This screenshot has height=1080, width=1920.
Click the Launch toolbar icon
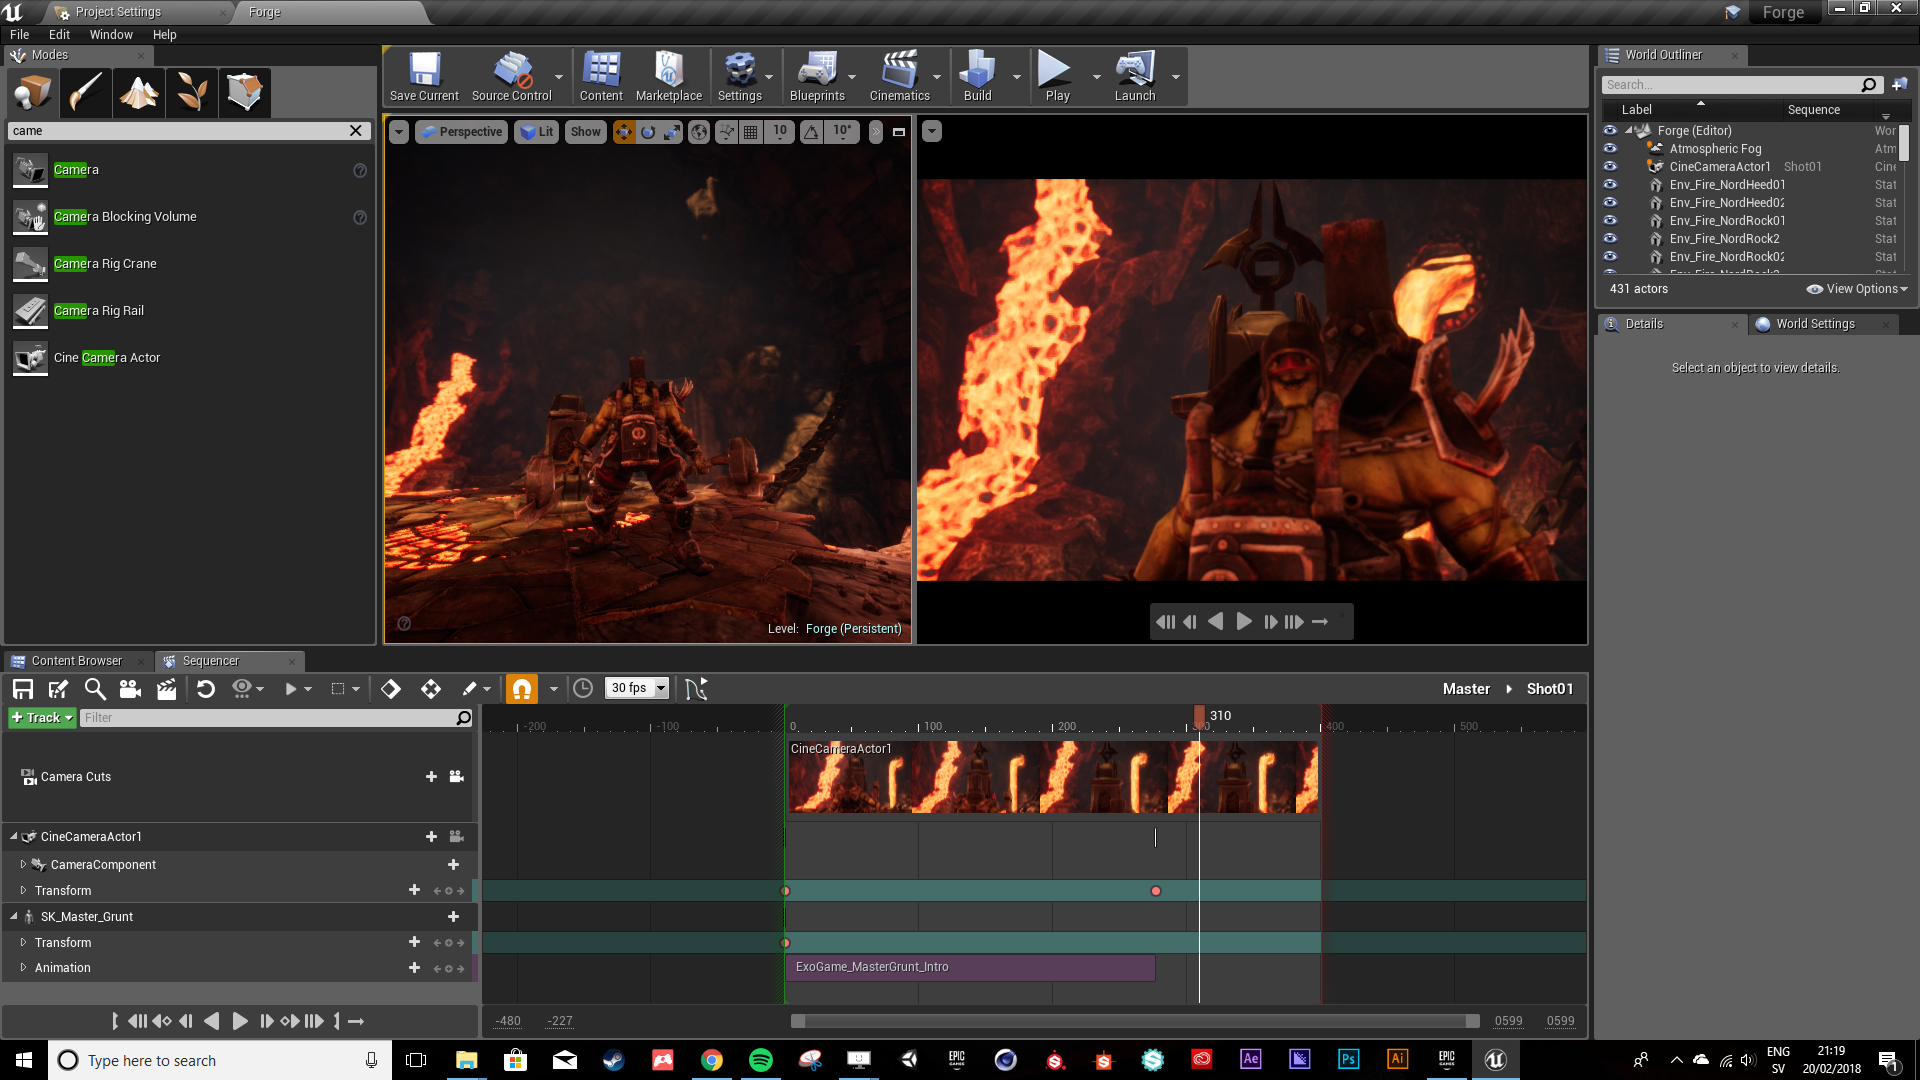pos(1135,77)
